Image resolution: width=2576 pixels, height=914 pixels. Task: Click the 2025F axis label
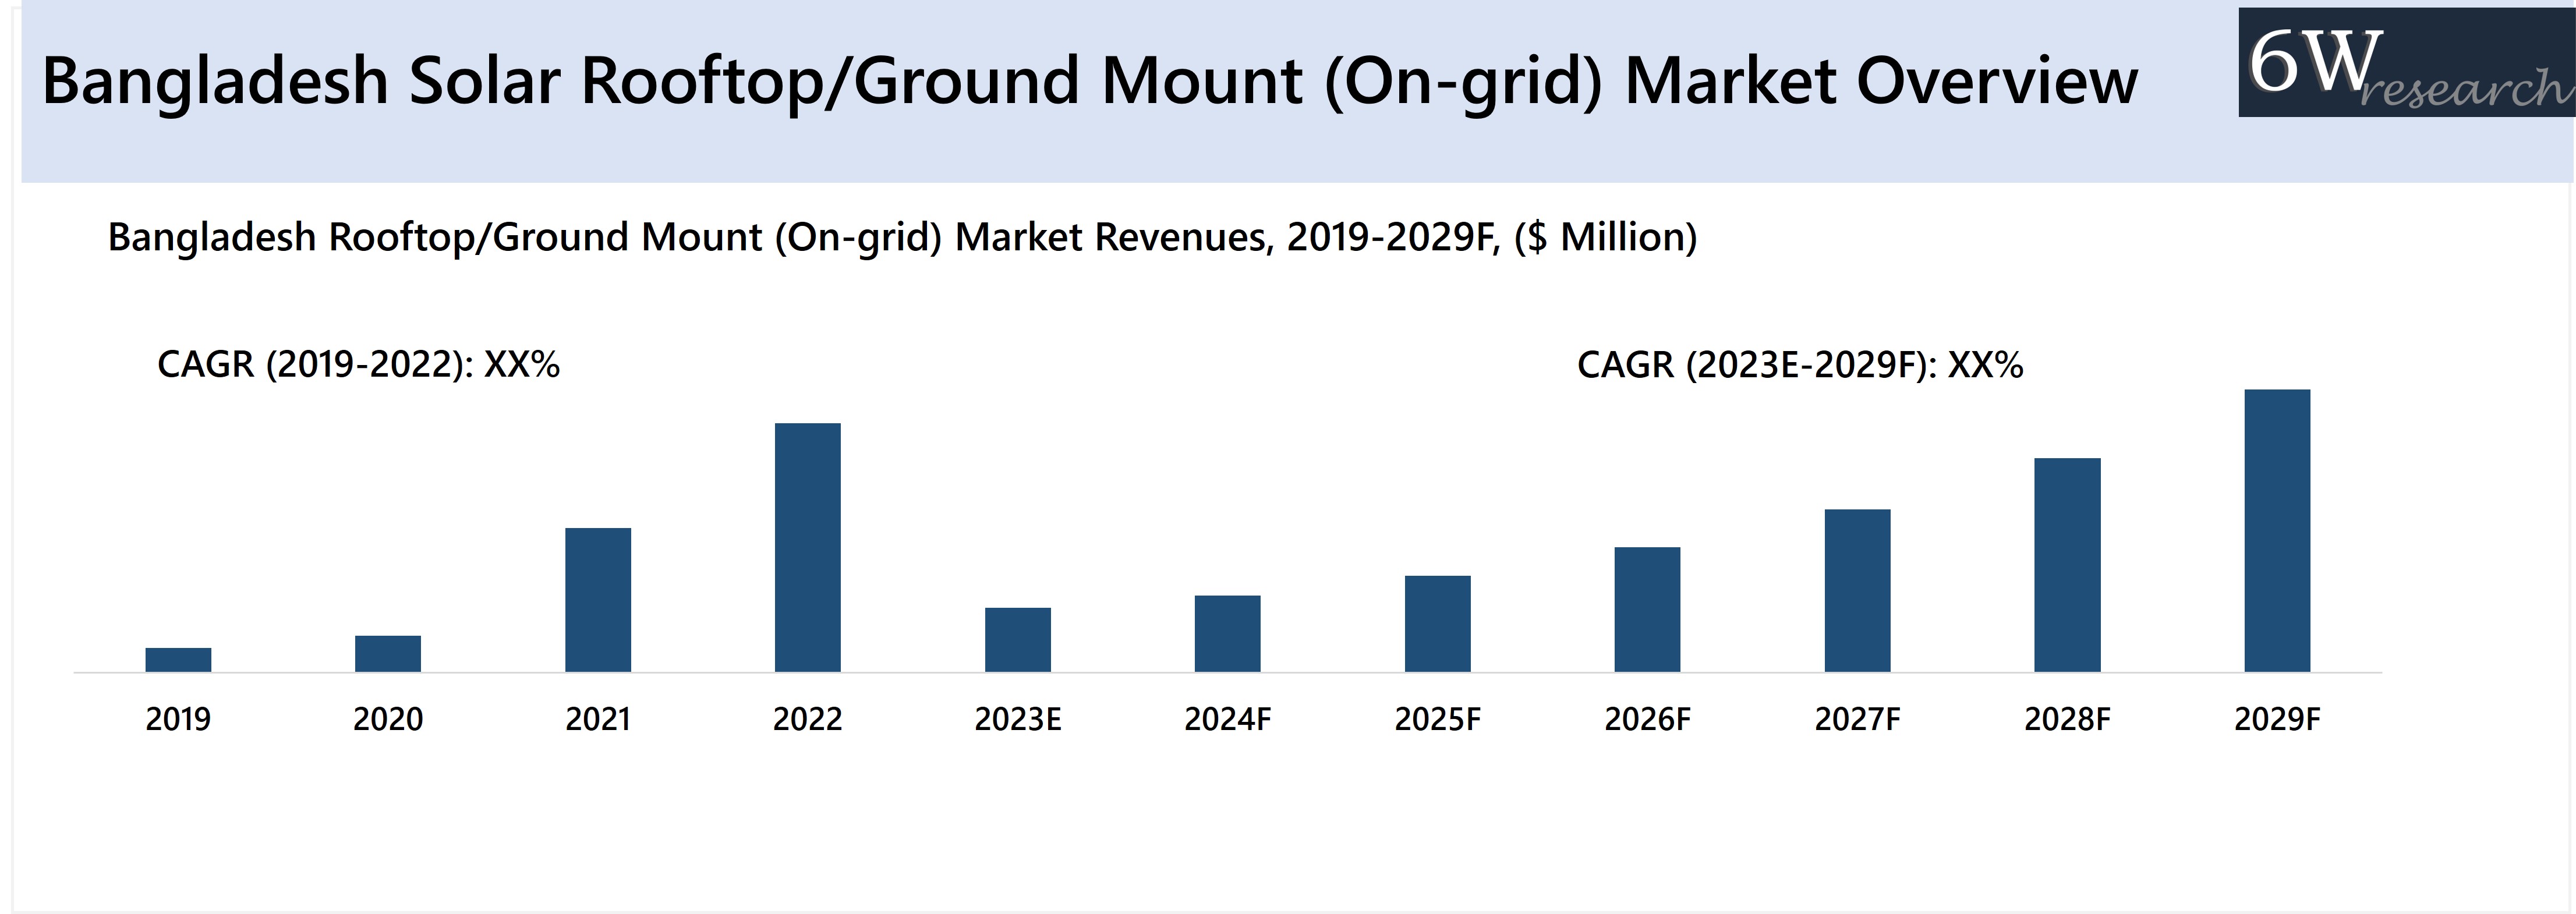tap(1438, 719)
